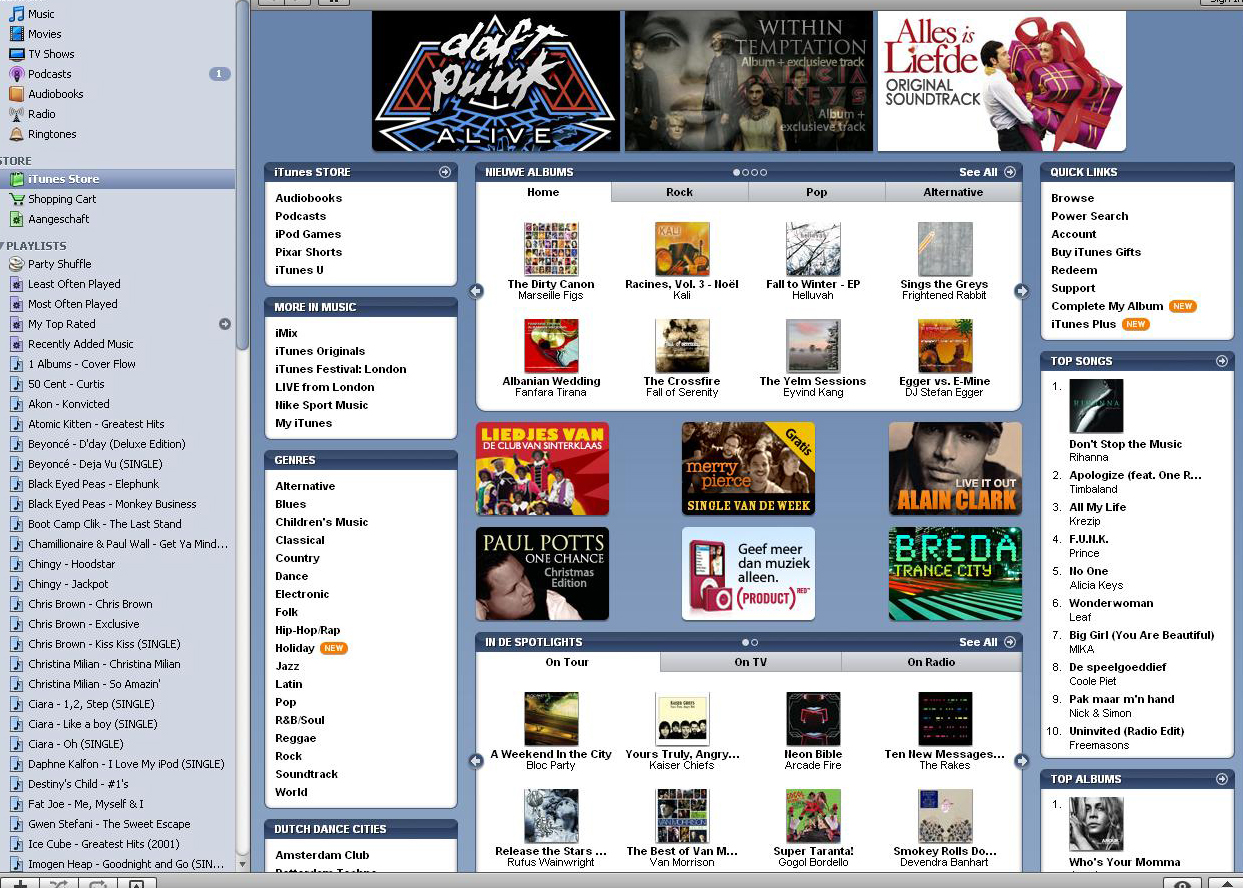Open the Movies library in the sidebar
Viewport: 1243px width, 888px height.
[44, 34]
